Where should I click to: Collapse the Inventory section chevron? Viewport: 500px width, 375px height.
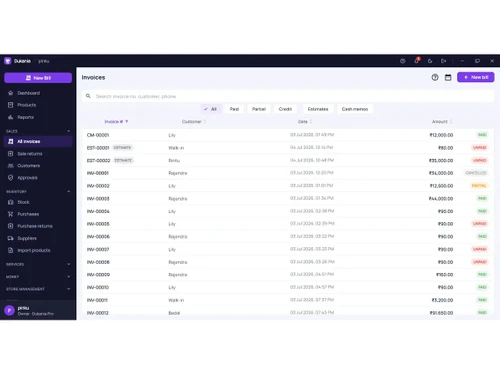69,191
